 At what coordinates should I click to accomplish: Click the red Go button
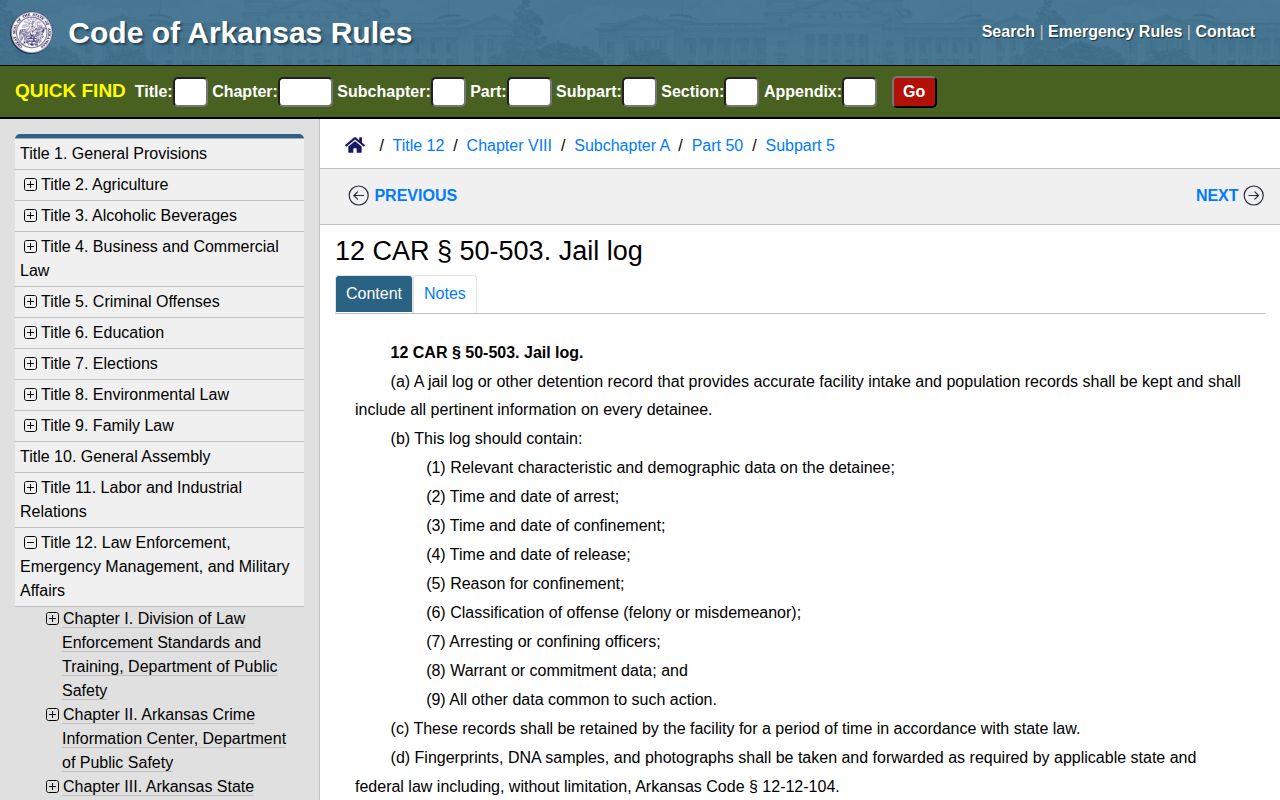coord(914,91)
